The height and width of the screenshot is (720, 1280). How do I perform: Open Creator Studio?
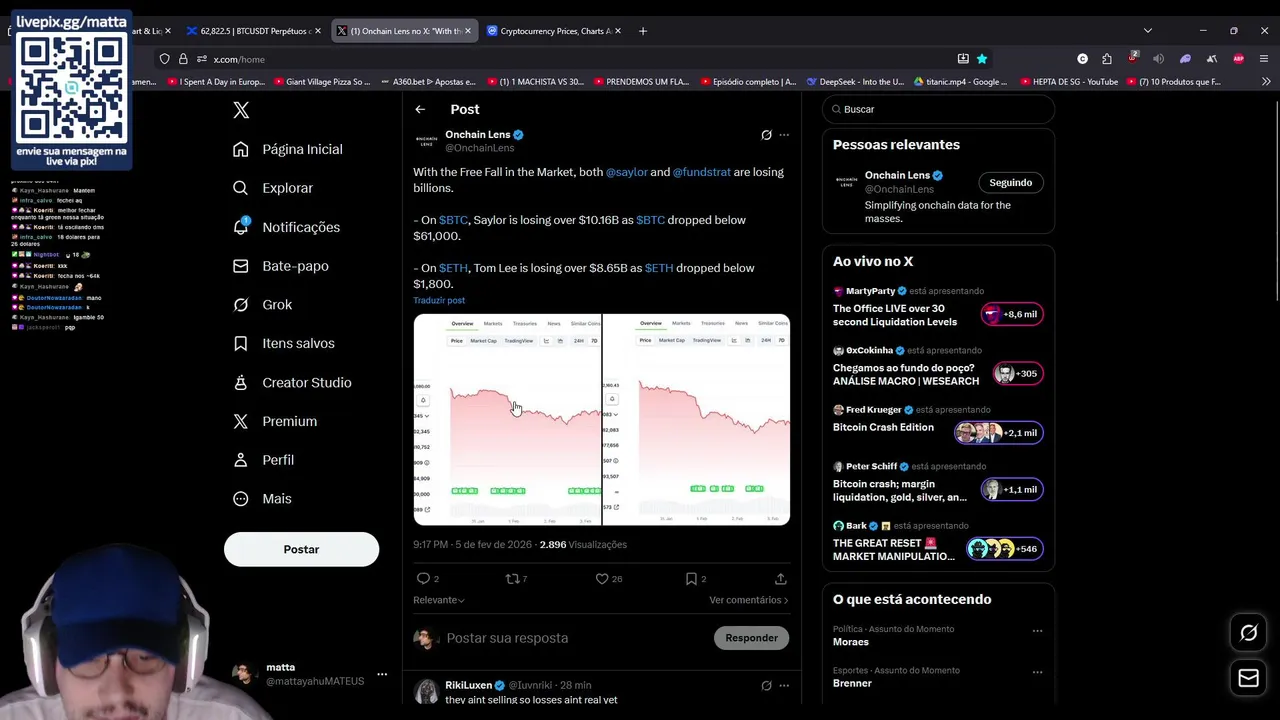291,382
